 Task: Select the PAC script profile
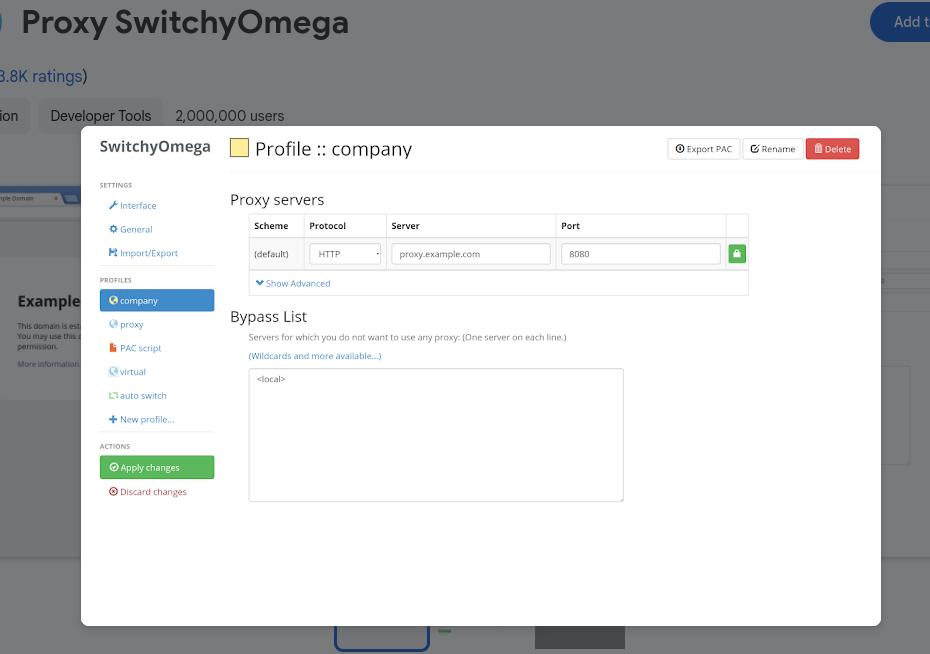point(135,348)
